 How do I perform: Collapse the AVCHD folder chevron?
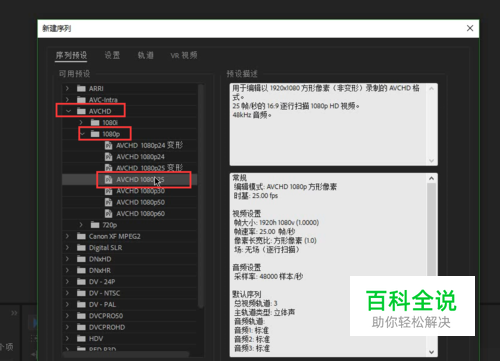[x=68, y=111]
